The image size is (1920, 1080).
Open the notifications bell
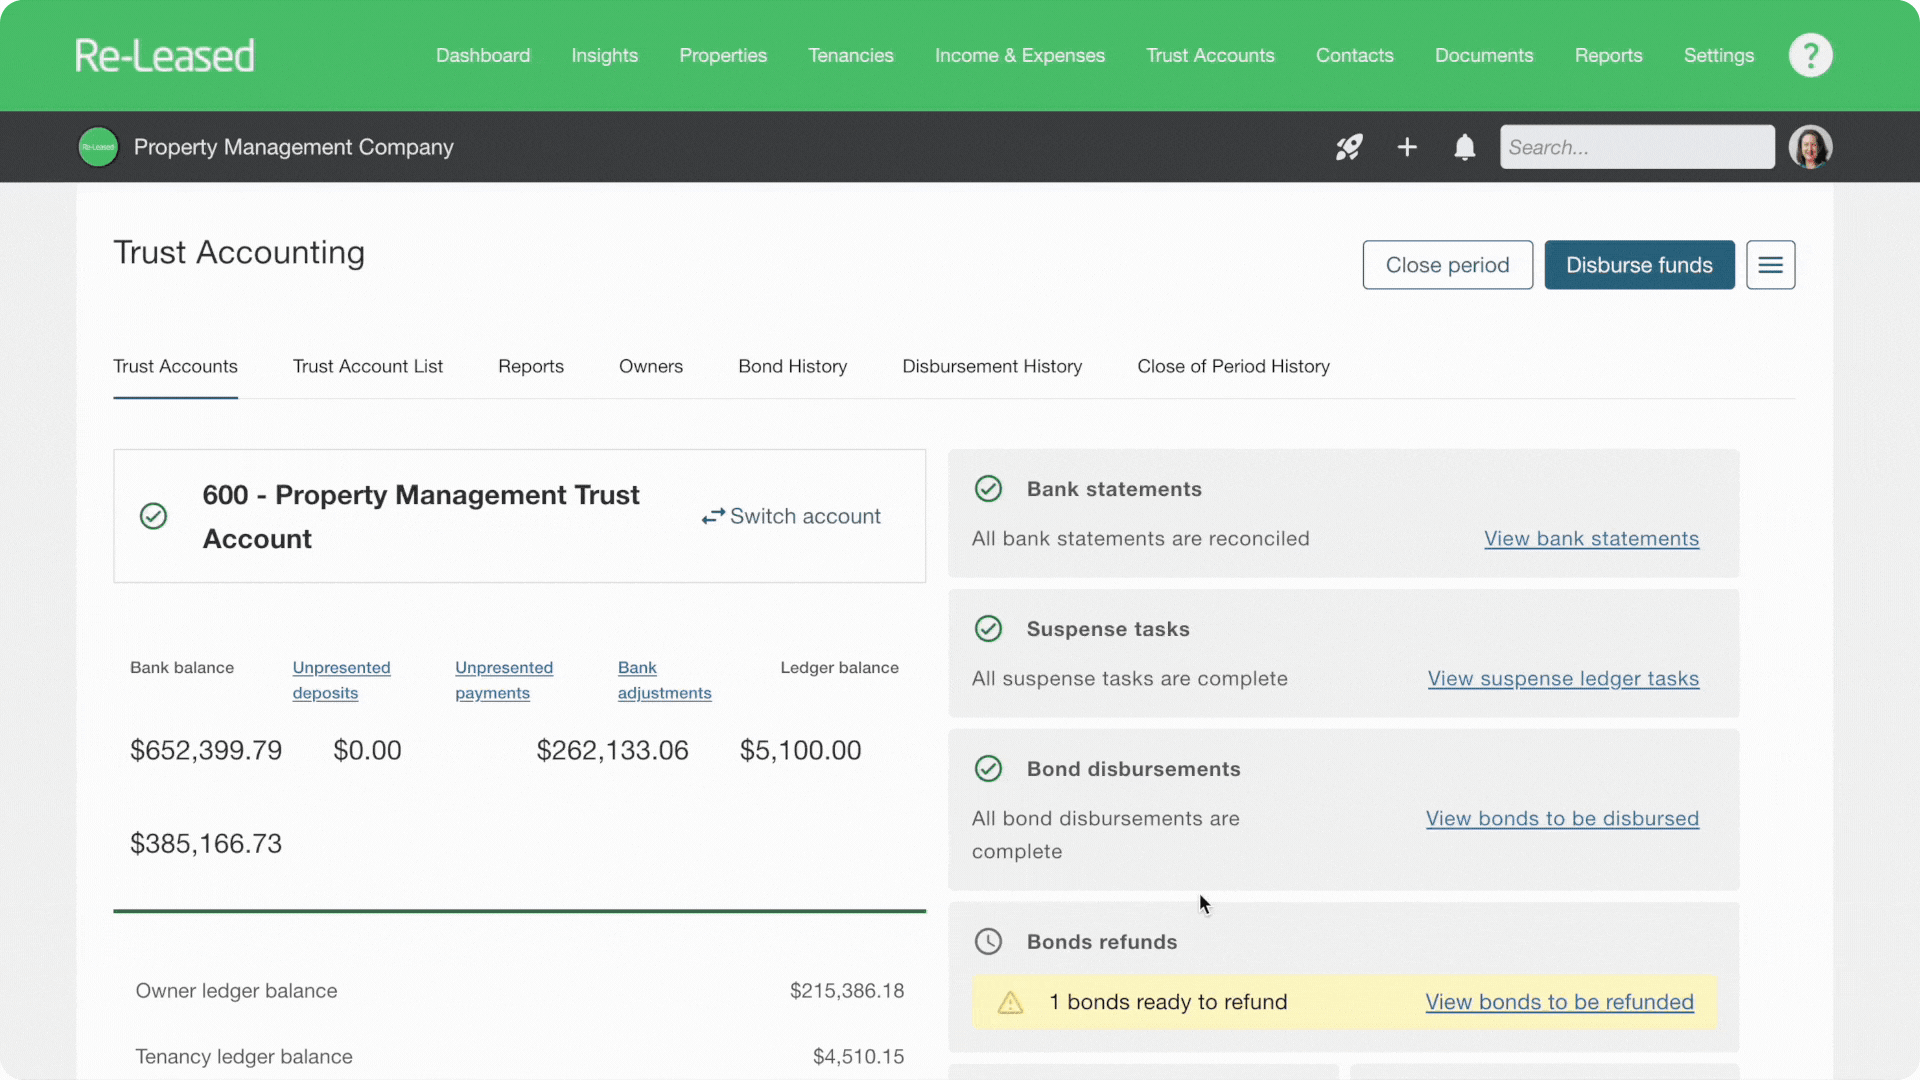click(1464, 147)
